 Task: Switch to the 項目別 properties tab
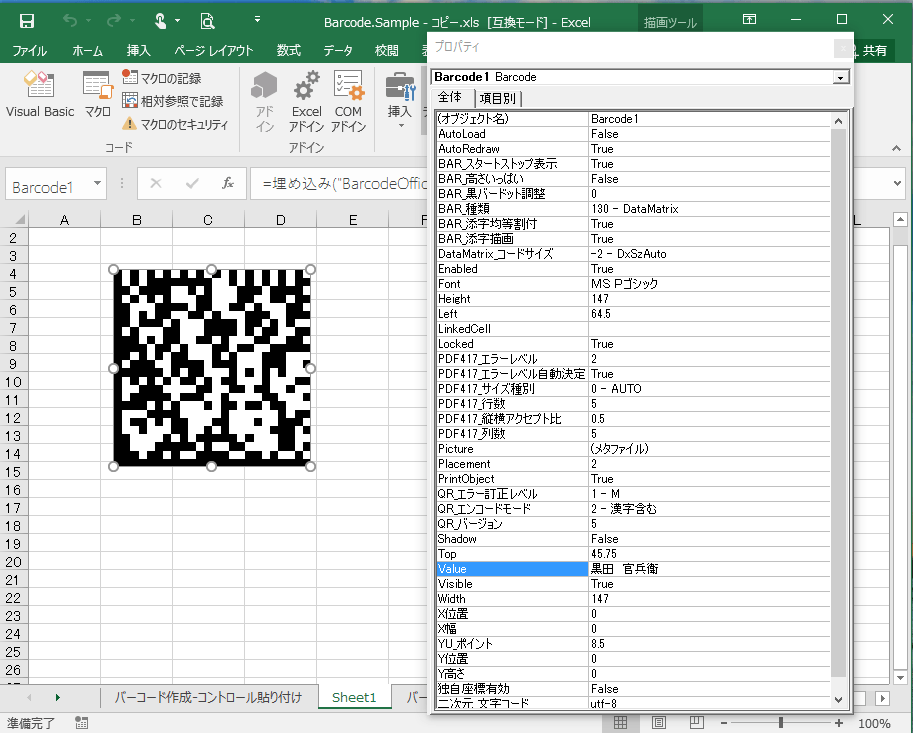pos(497,98)
